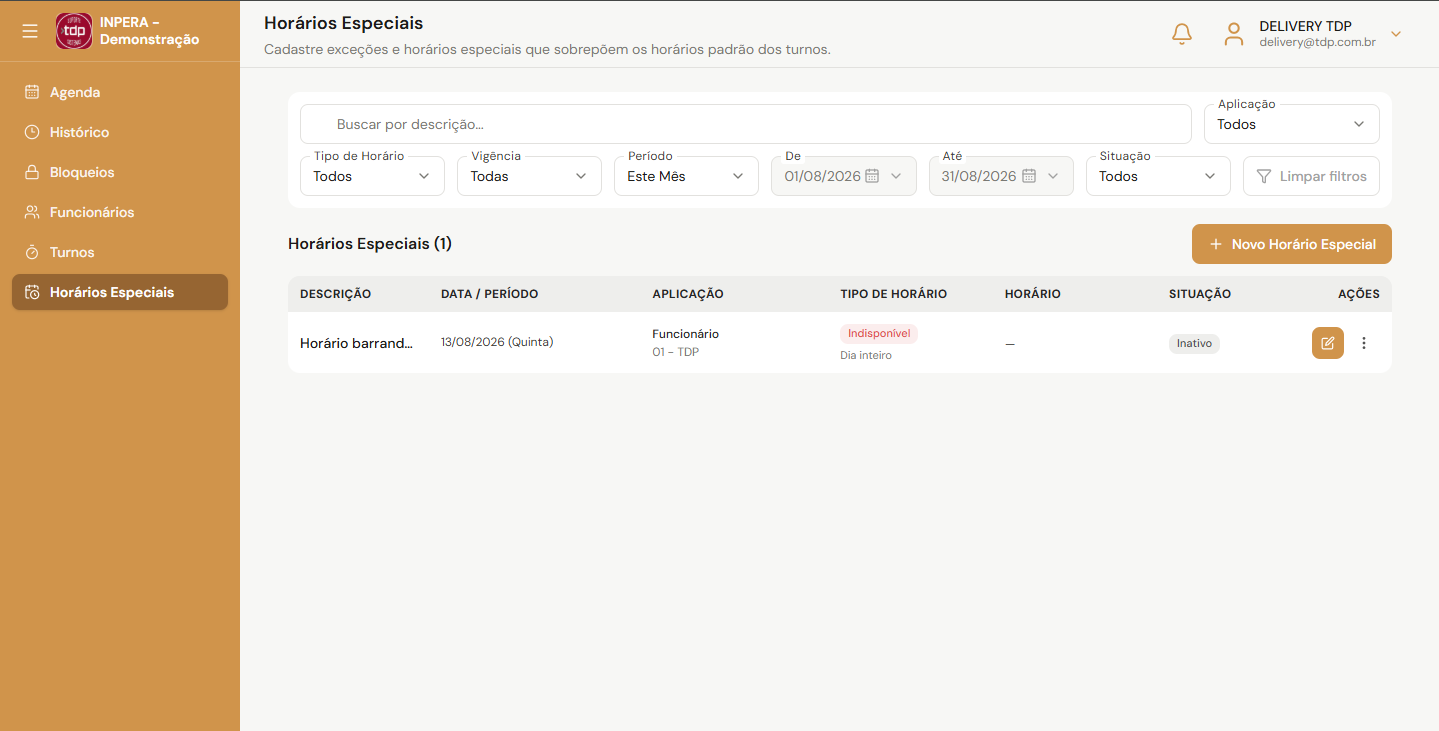Change the Período Este Mês selector
The image size is (1439, 731).
pos(686,176)
